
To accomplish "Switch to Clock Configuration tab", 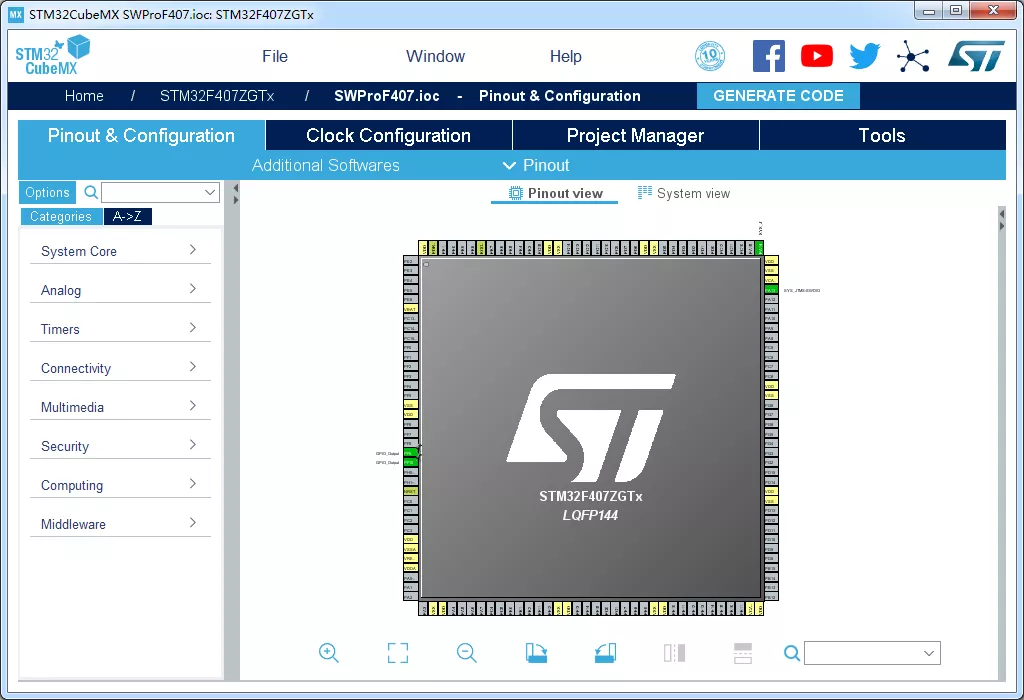I will click(x=389, y=135).
